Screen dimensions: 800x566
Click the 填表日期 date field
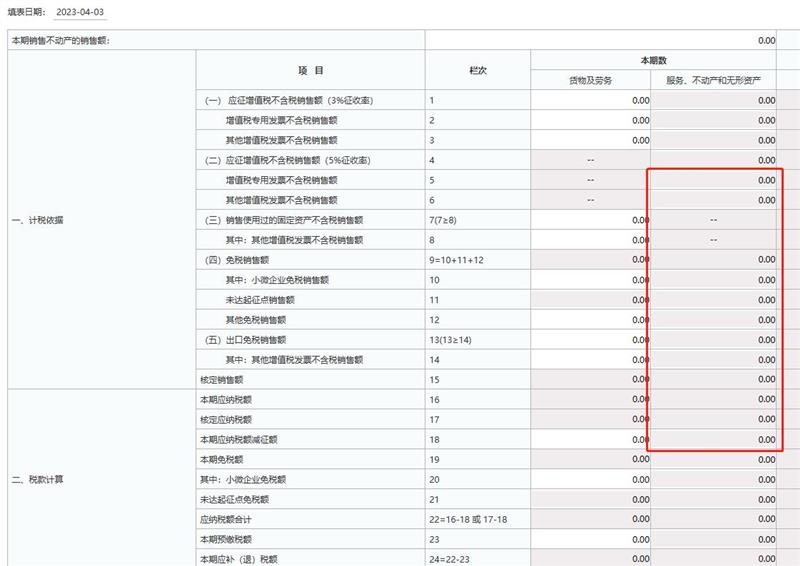pos(82,13)
